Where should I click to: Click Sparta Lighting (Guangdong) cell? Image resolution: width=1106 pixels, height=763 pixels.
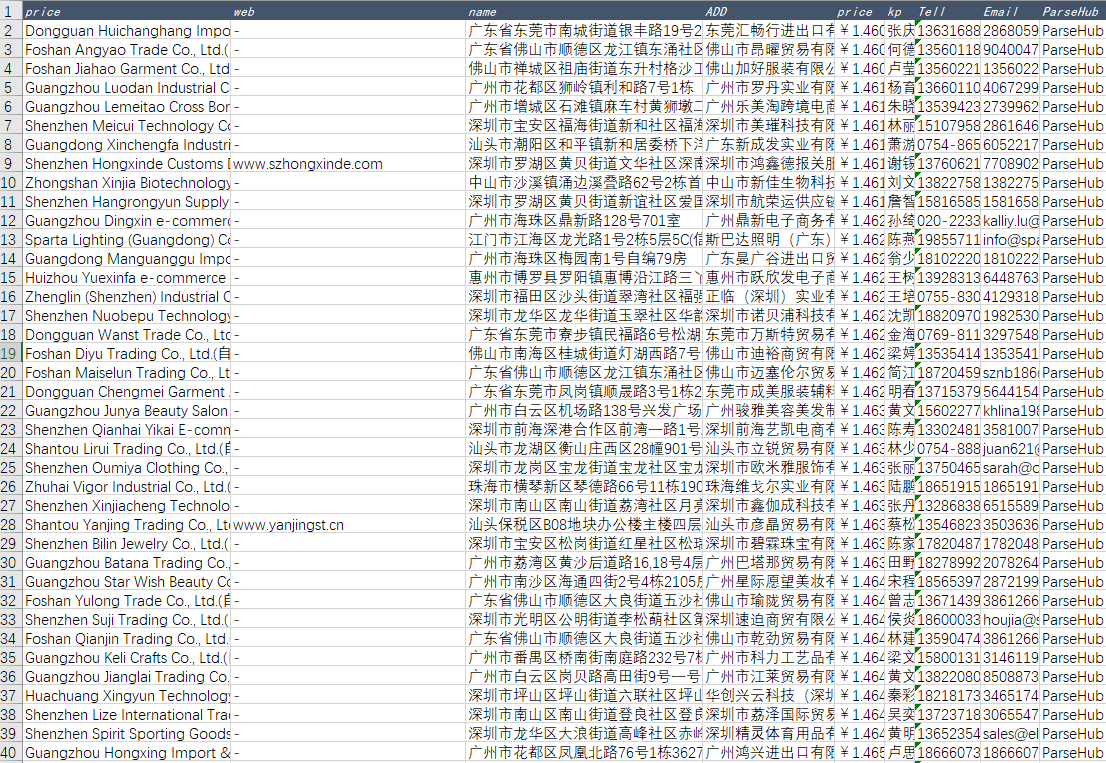point(127,240)
